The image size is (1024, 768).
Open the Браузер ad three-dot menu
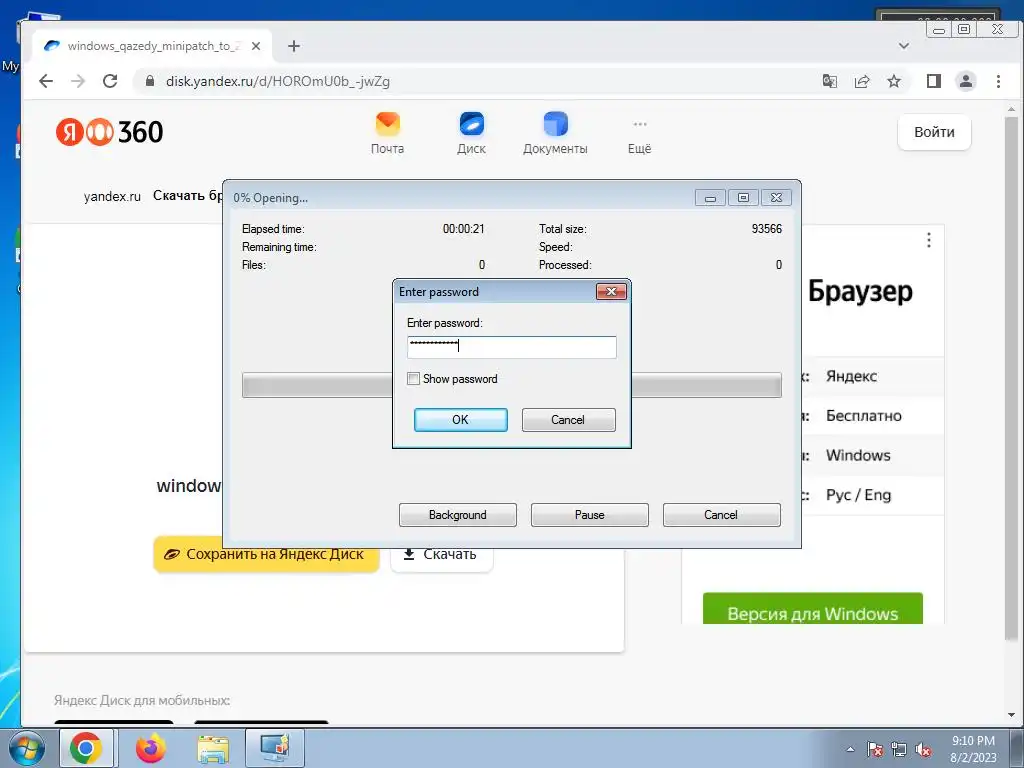929,240
